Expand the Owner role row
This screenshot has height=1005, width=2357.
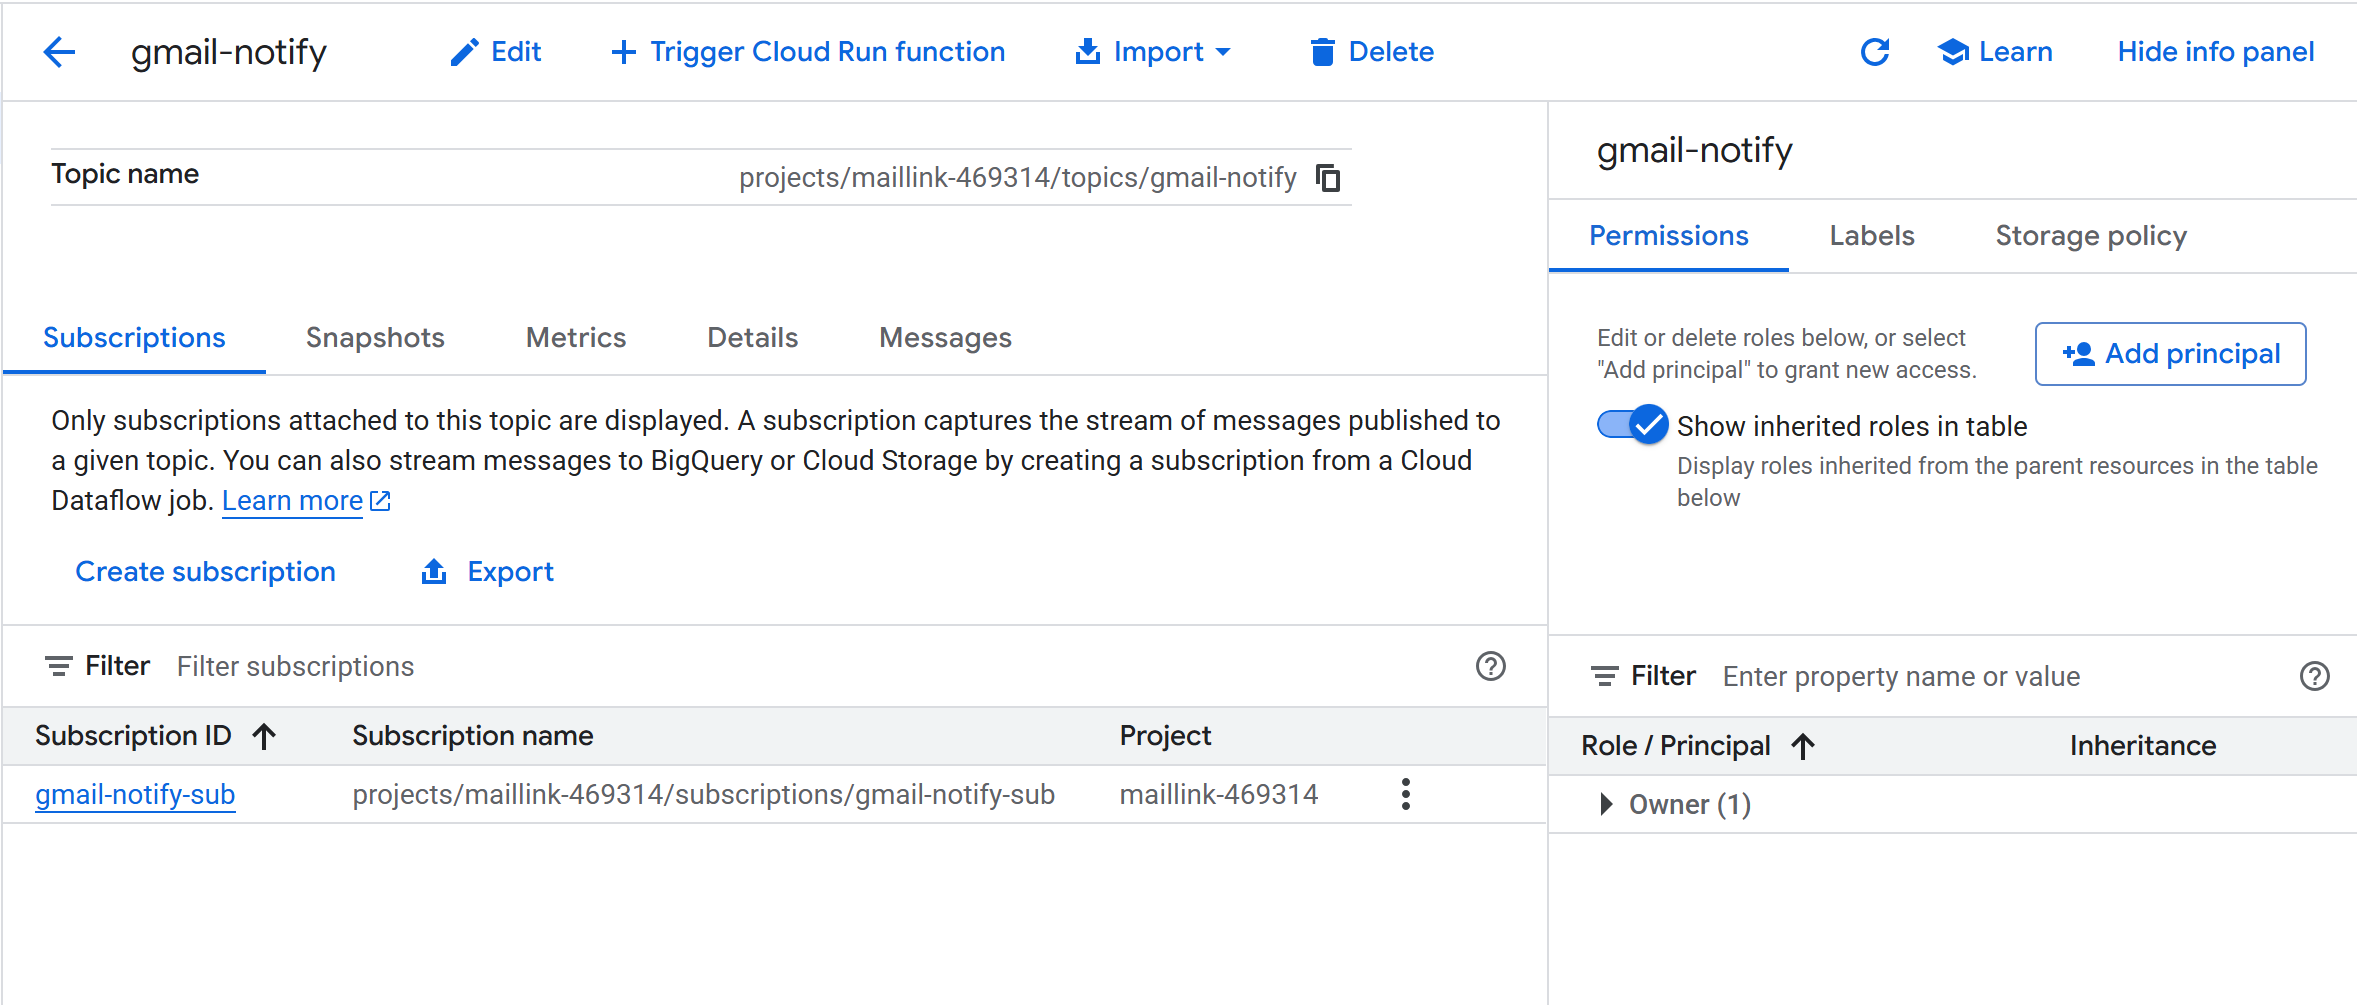(x=1606, y=804)
